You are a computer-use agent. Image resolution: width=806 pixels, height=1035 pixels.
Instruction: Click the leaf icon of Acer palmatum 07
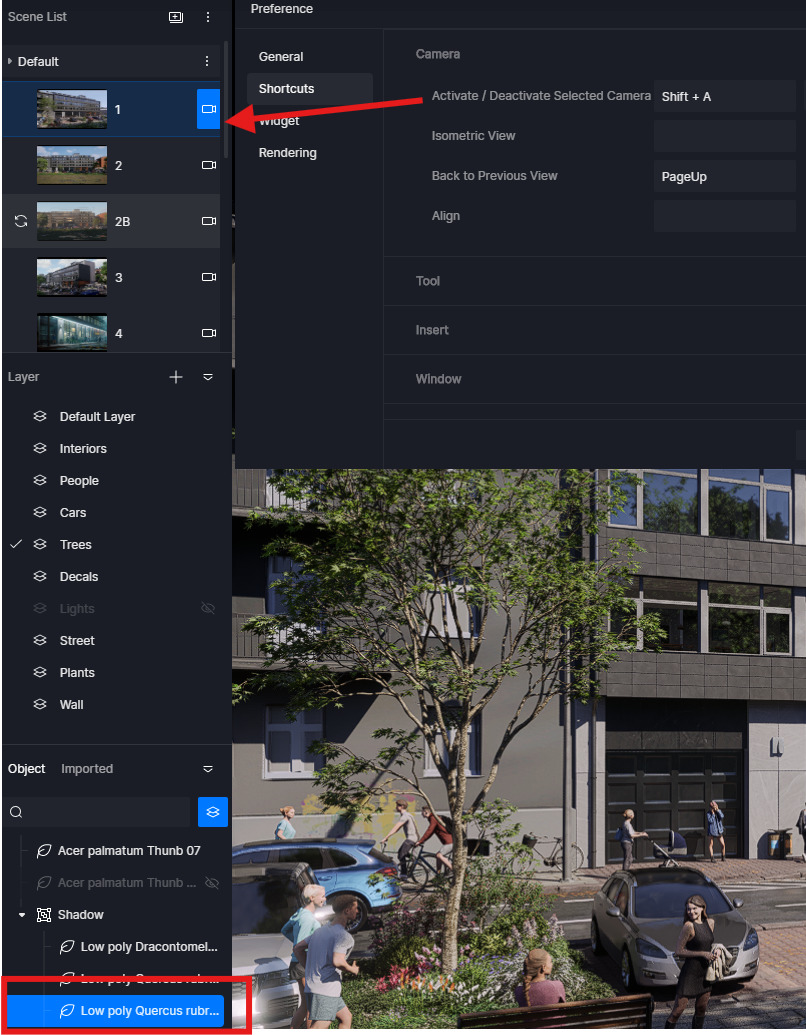(x=44, y=851)
